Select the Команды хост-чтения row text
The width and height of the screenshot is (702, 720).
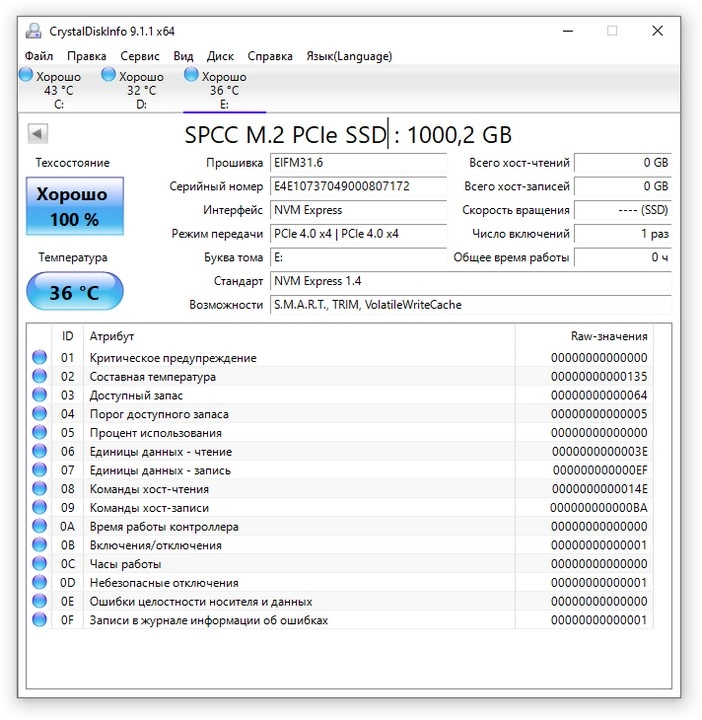149,489
